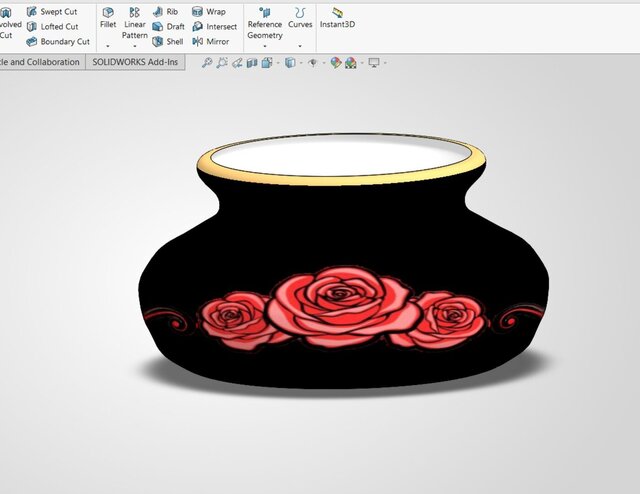640x494 pixels.
Task: Open the Reference Geometry dropdown
Action: tap(265, 46)
